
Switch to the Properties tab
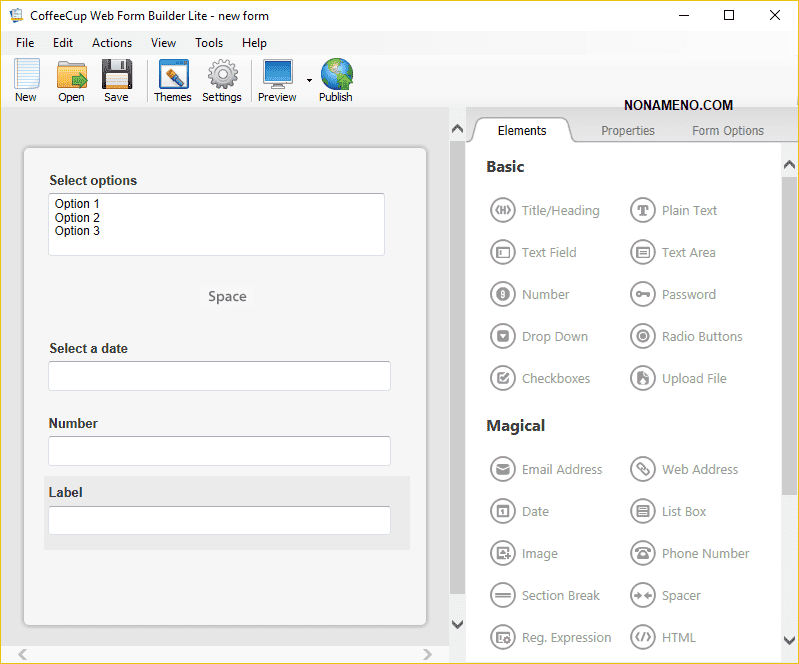pos(628,131)
